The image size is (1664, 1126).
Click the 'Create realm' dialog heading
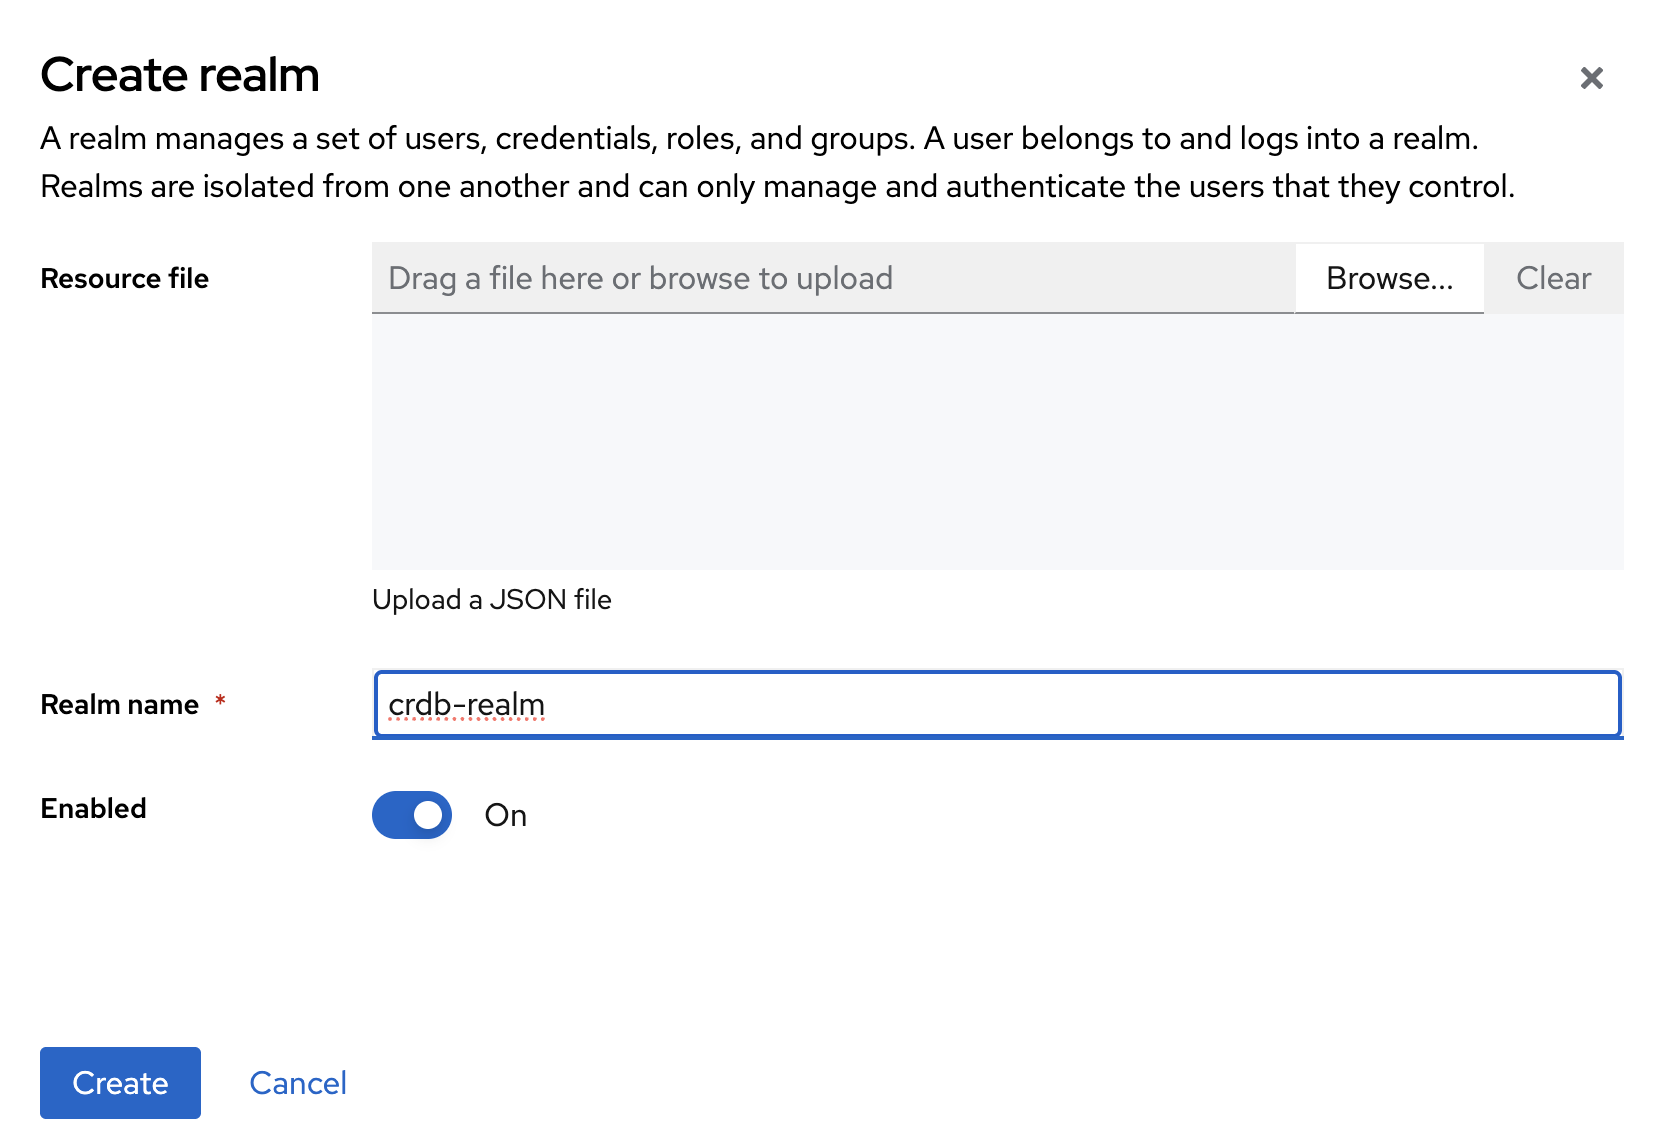180,75
